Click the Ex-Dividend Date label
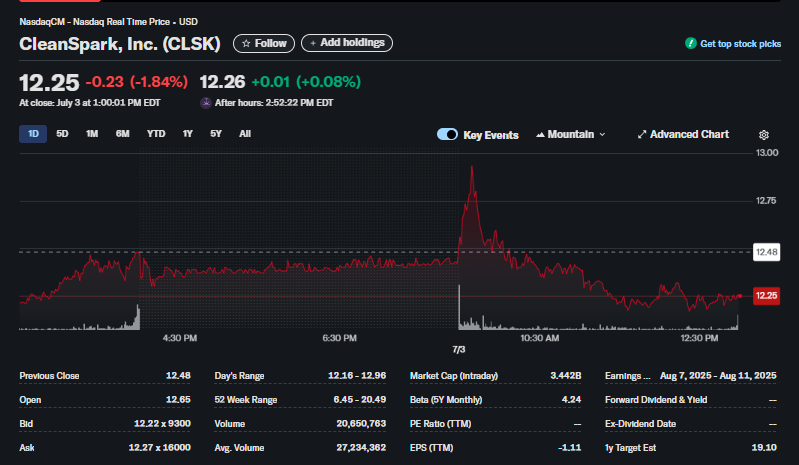The image size is (799, 465). [x=641, y=424]
